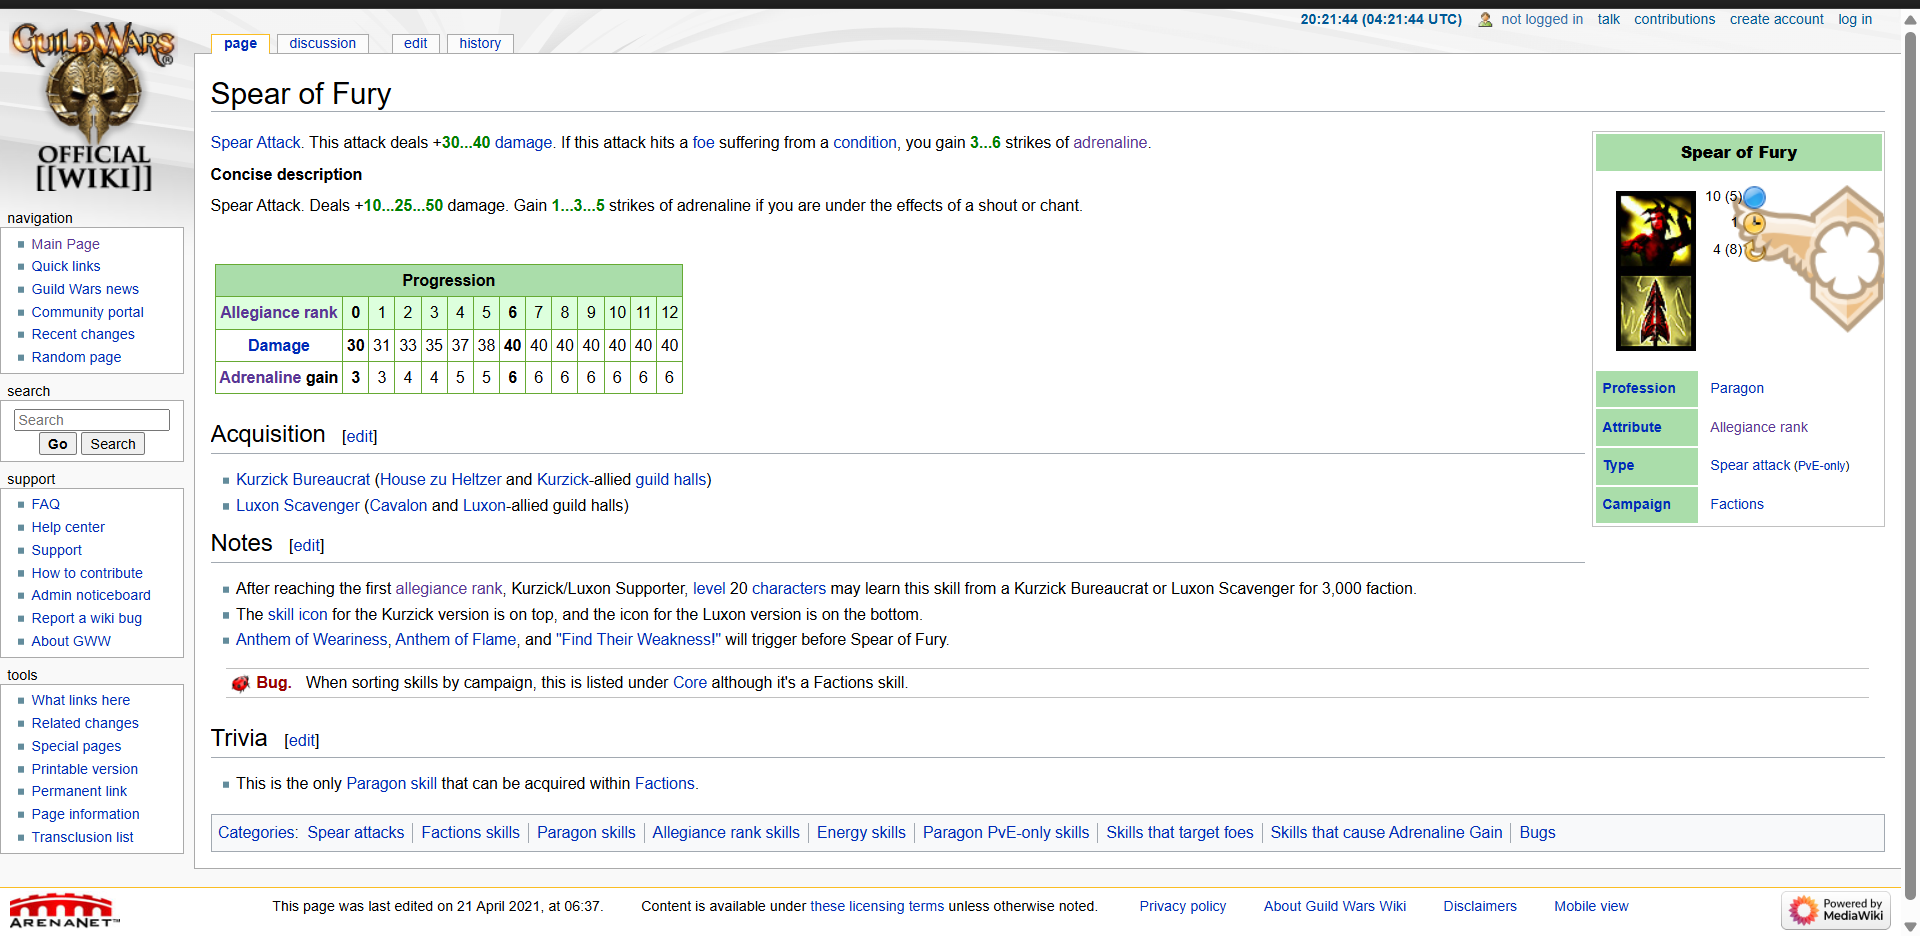
Task: Open the Luxon Spear of Fury skill icon
Action: click(1655, 311)
